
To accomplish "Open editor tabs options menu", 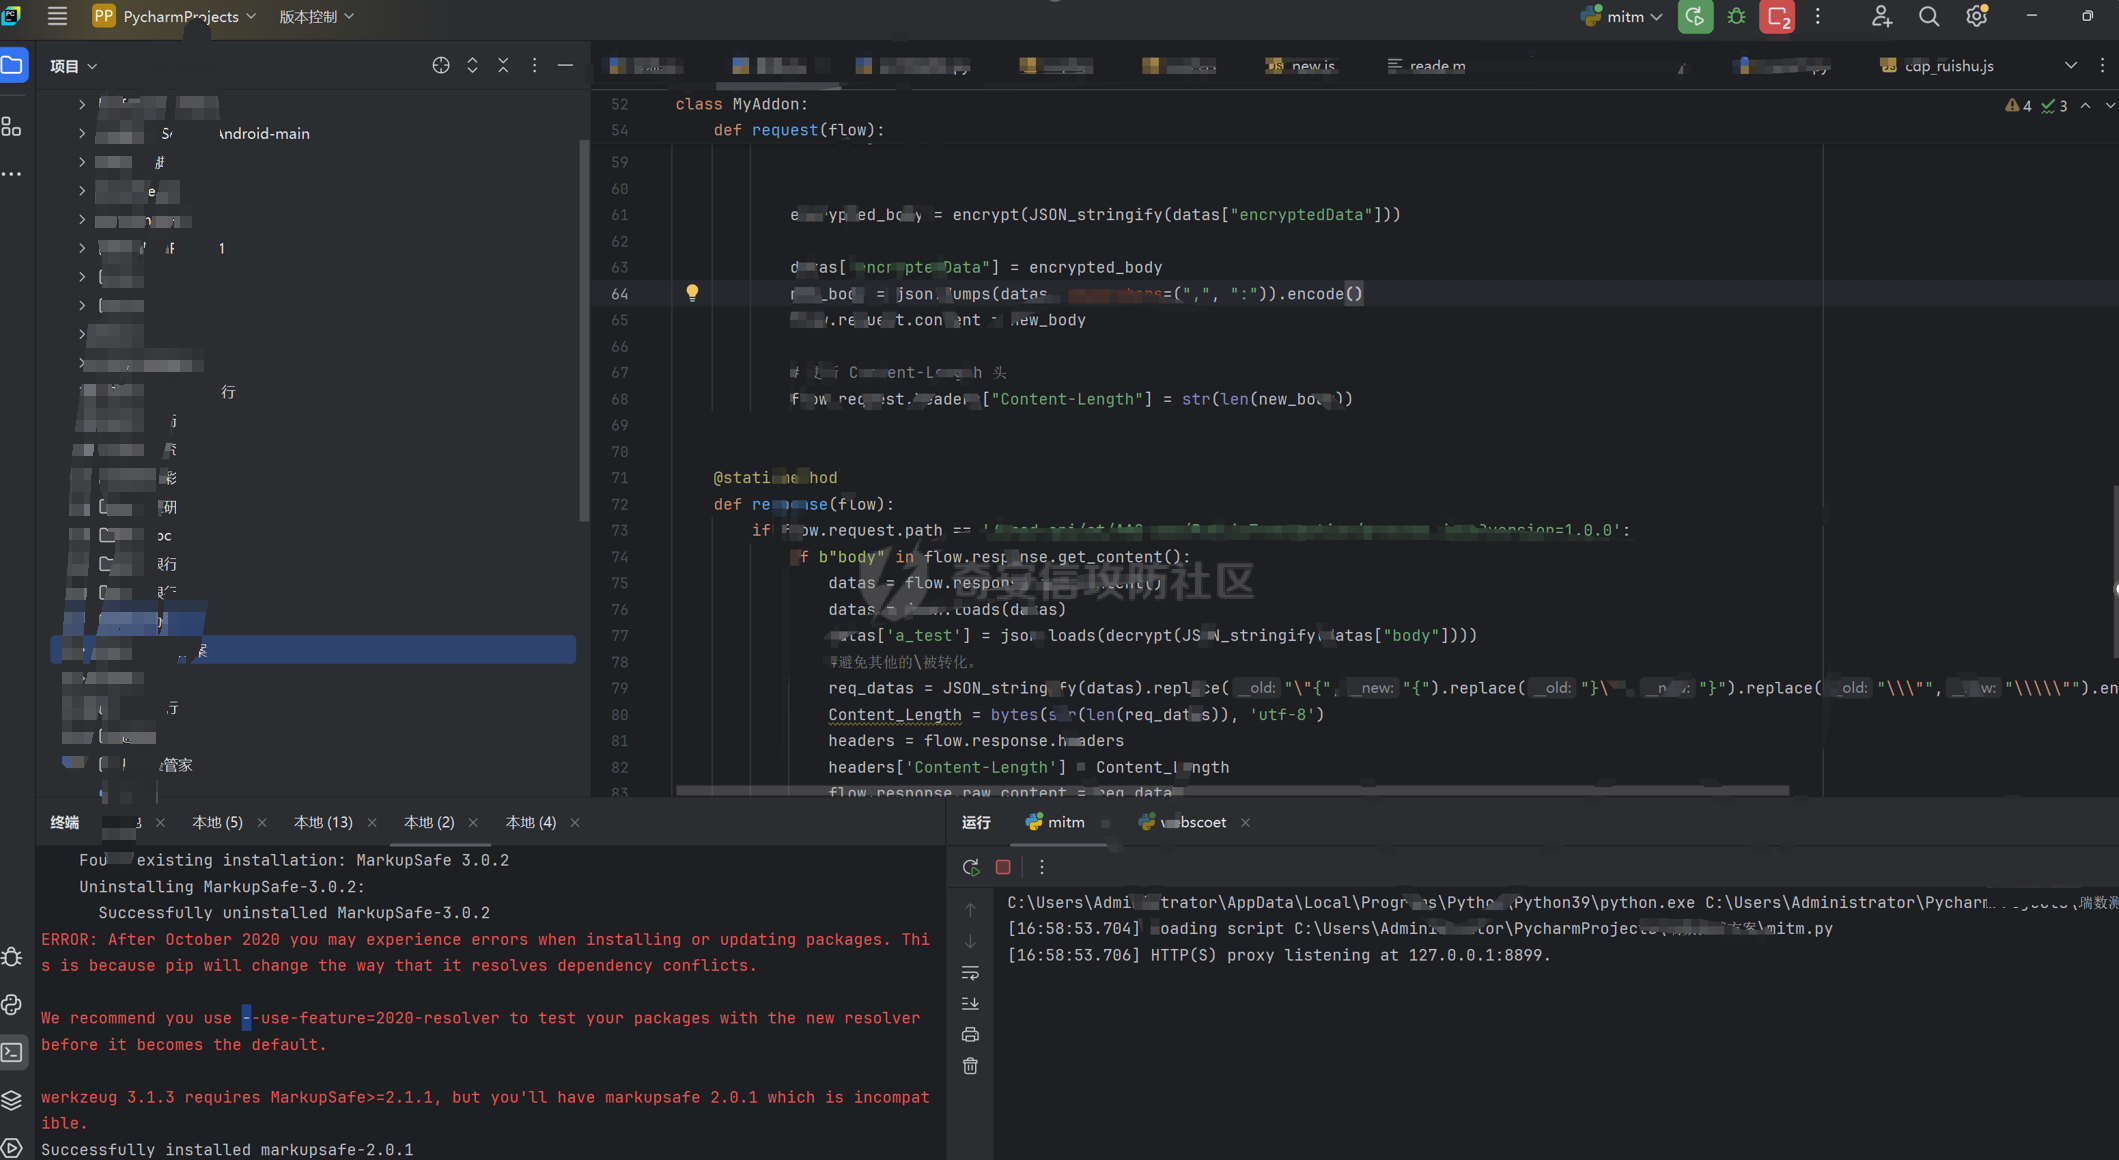I will [x=2102, y=66].
